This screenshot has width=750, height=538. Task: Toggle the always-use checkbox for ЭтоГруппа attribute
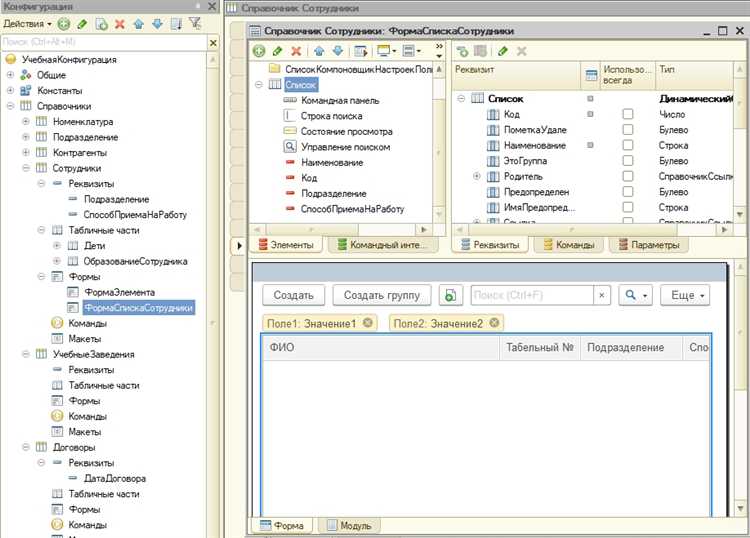627,161
